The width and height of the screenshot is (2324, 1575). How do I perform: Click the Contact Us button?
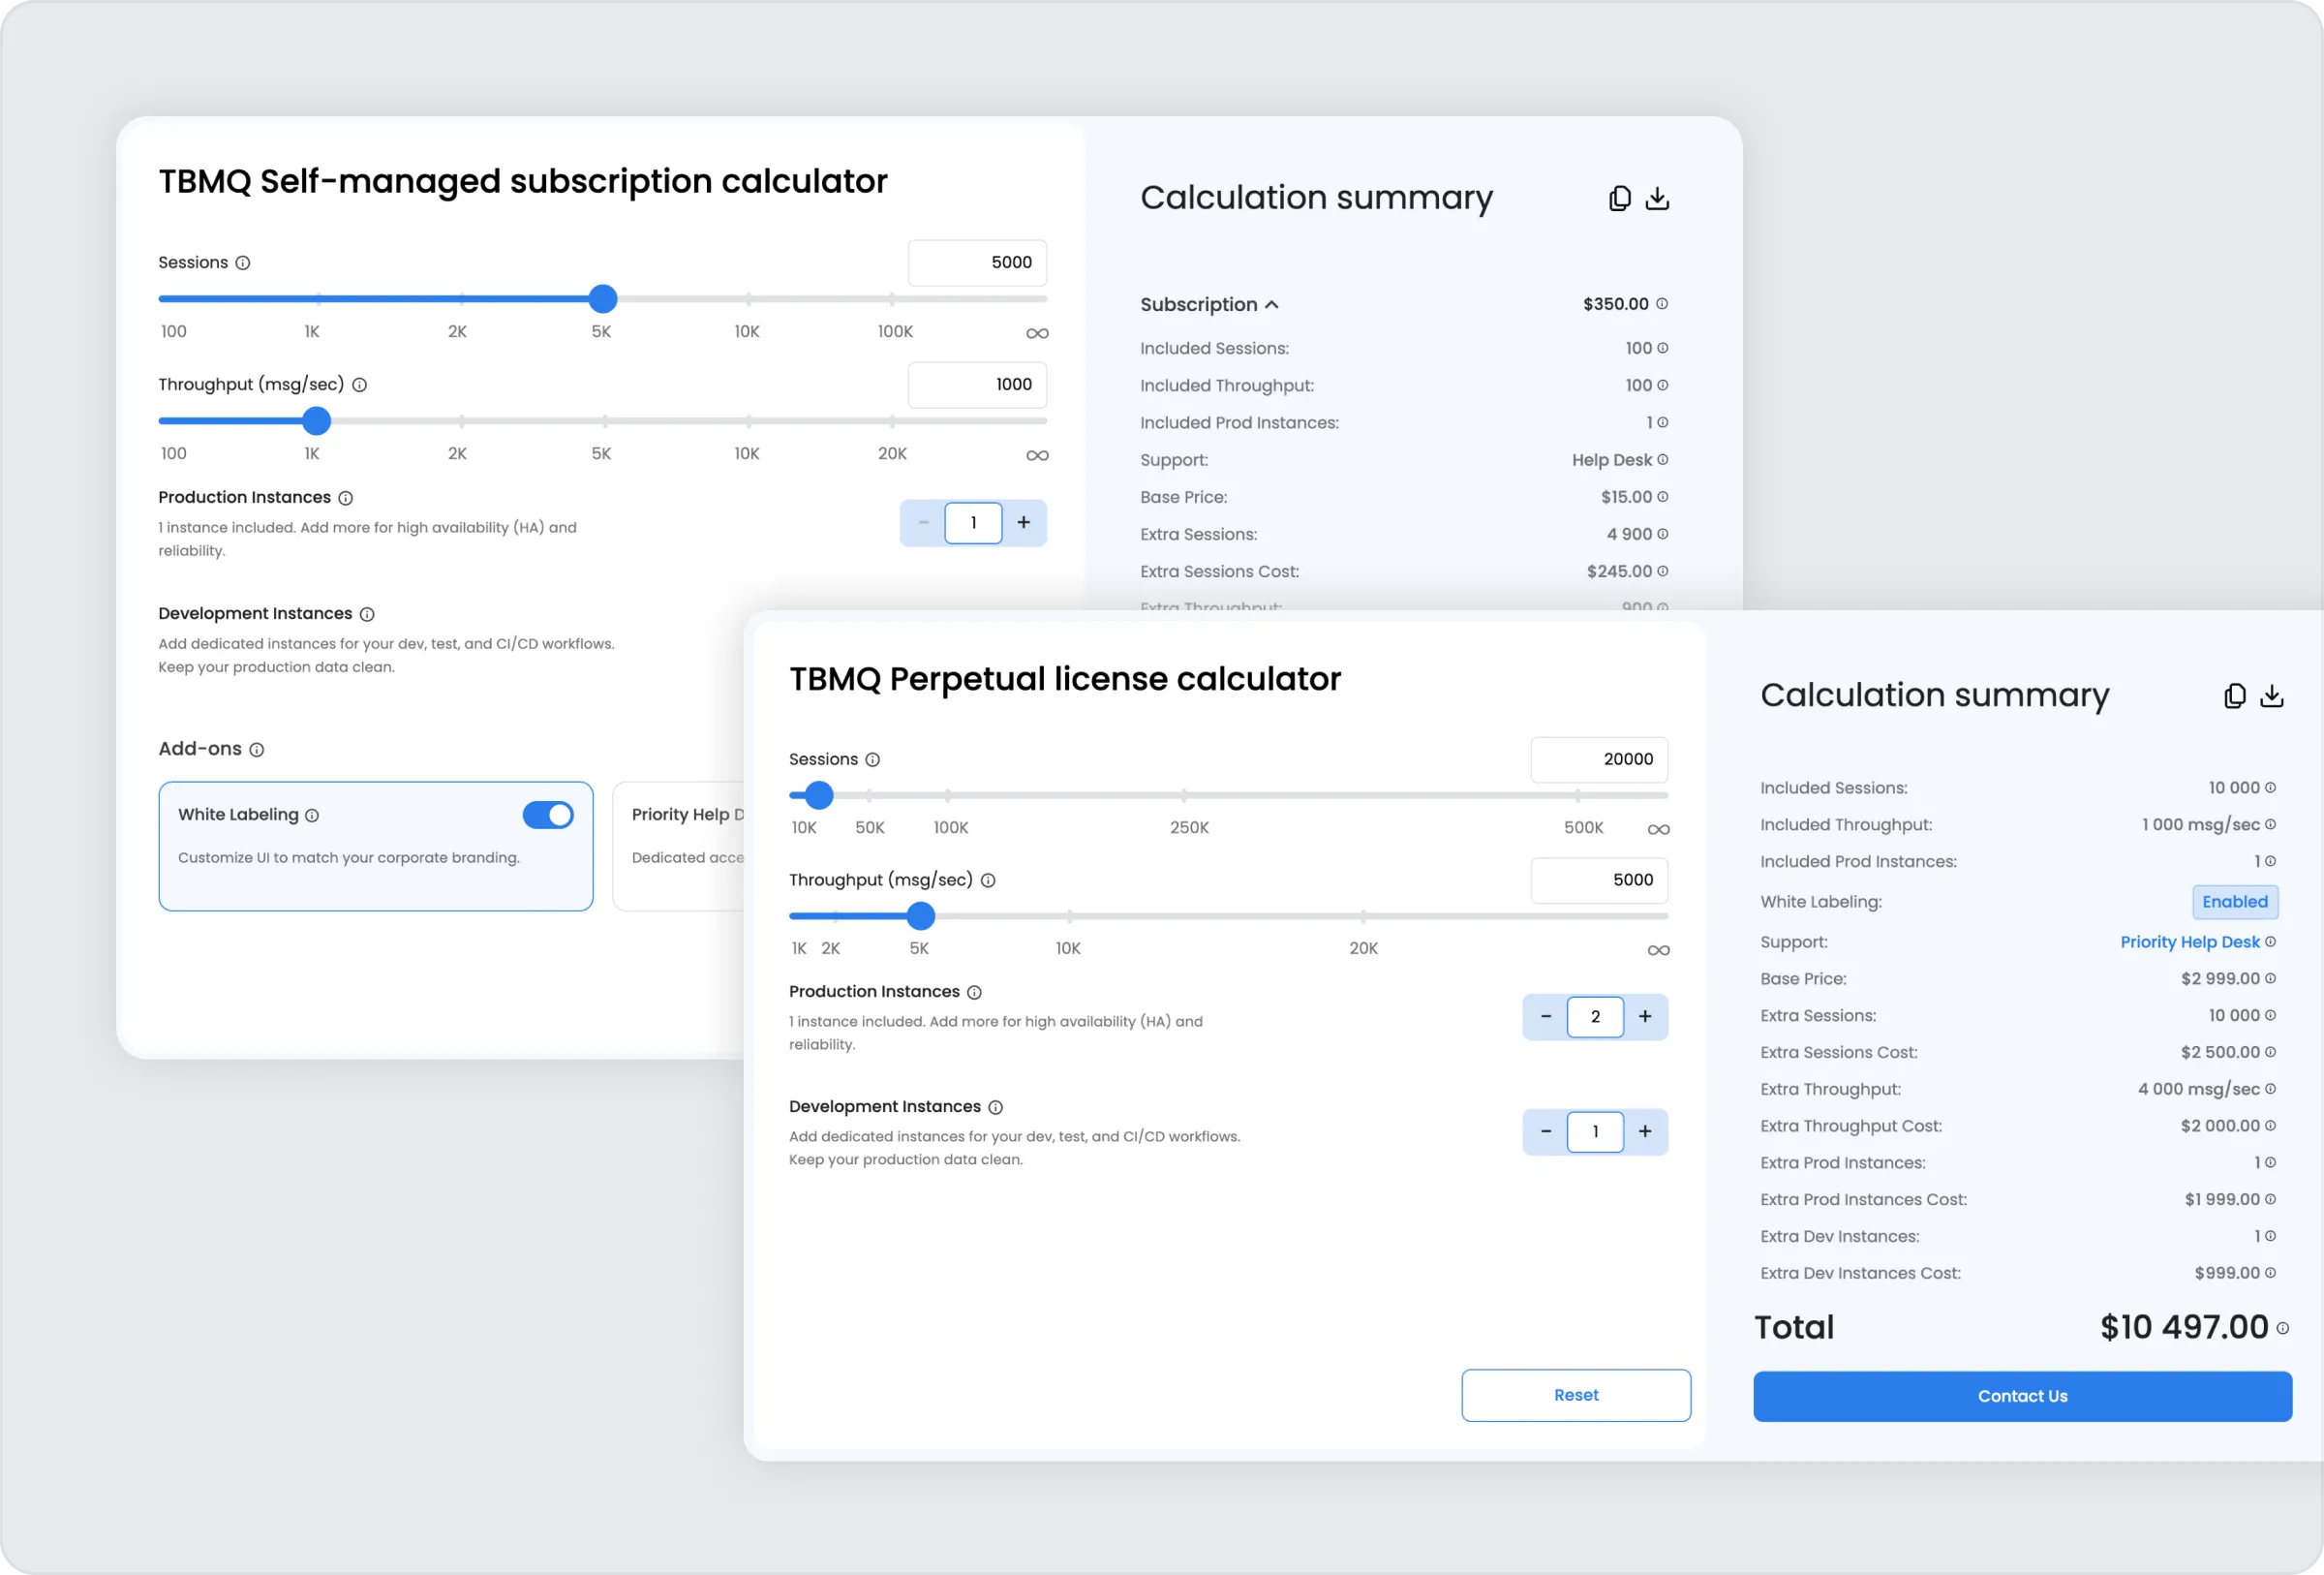(2022, 1397)
